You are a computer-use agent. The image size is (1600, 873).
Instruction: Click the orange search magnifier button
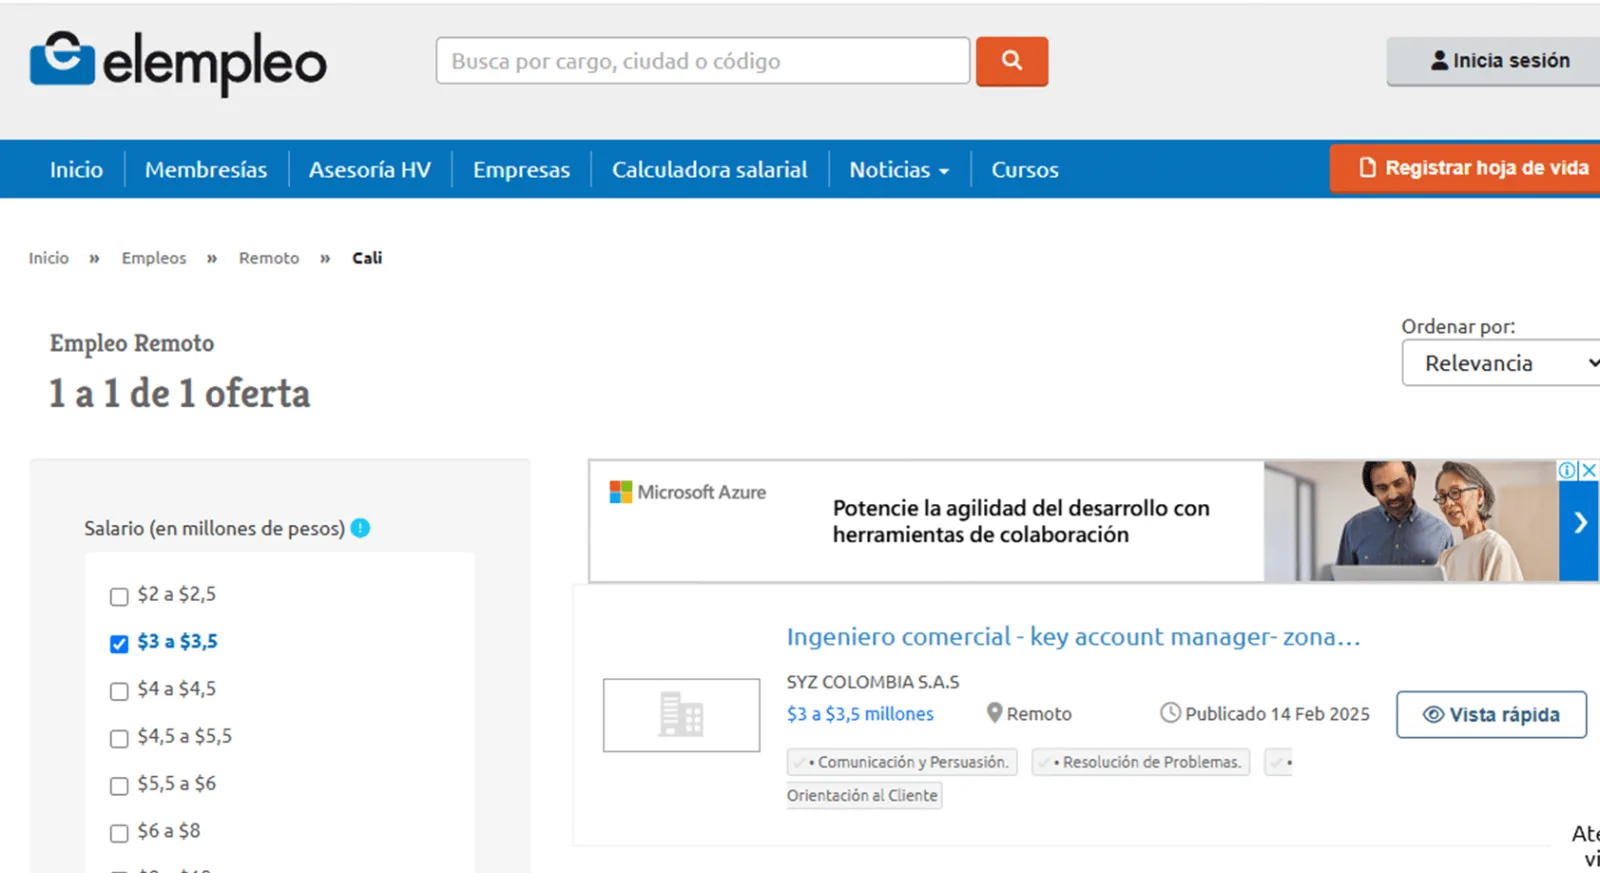click(1012, 61)
